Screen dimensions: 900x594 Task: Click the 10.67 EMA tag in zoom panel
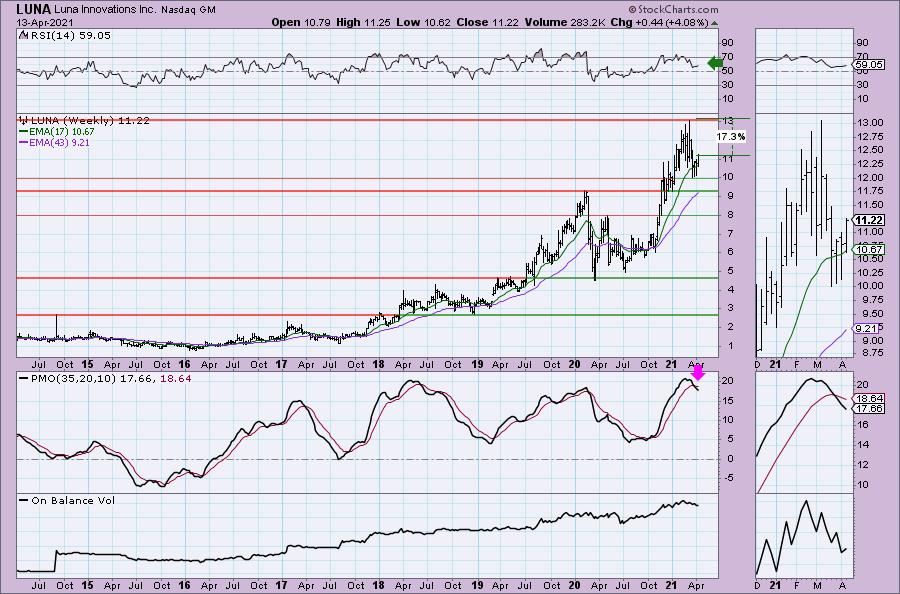pyautogui.click(x=869, y=249)
